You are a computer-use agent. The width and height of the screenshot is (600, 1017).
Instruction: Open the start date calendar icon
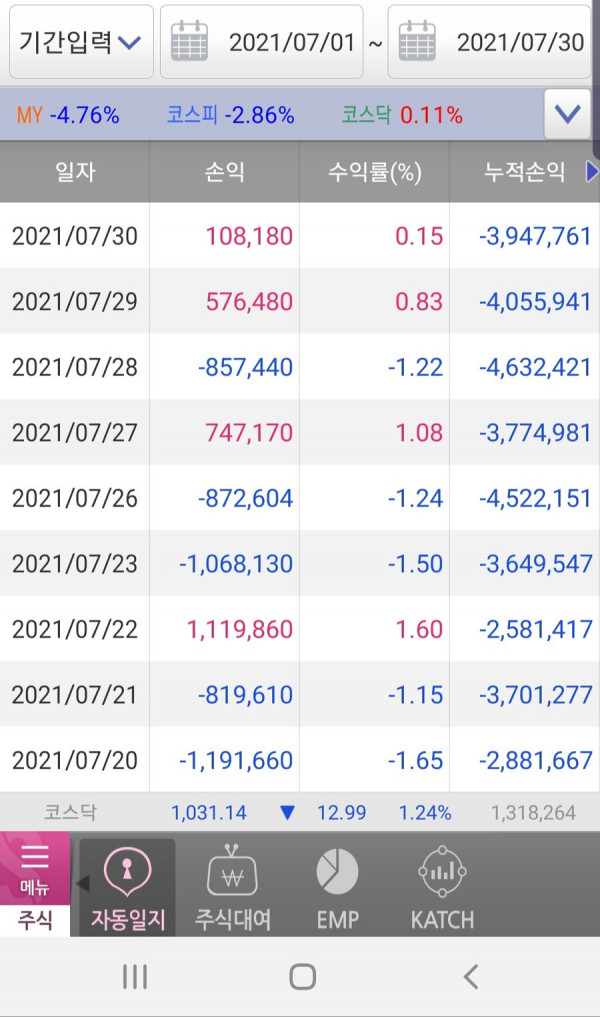pyautogui.click(x=189, y=41)
